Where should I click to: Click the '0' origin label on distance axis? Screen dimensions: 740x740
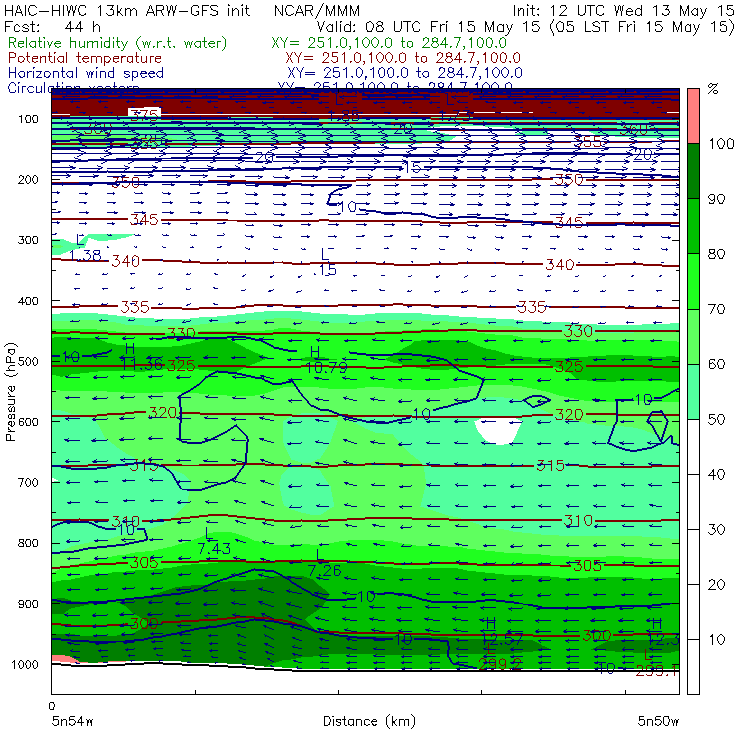[52, 706]
